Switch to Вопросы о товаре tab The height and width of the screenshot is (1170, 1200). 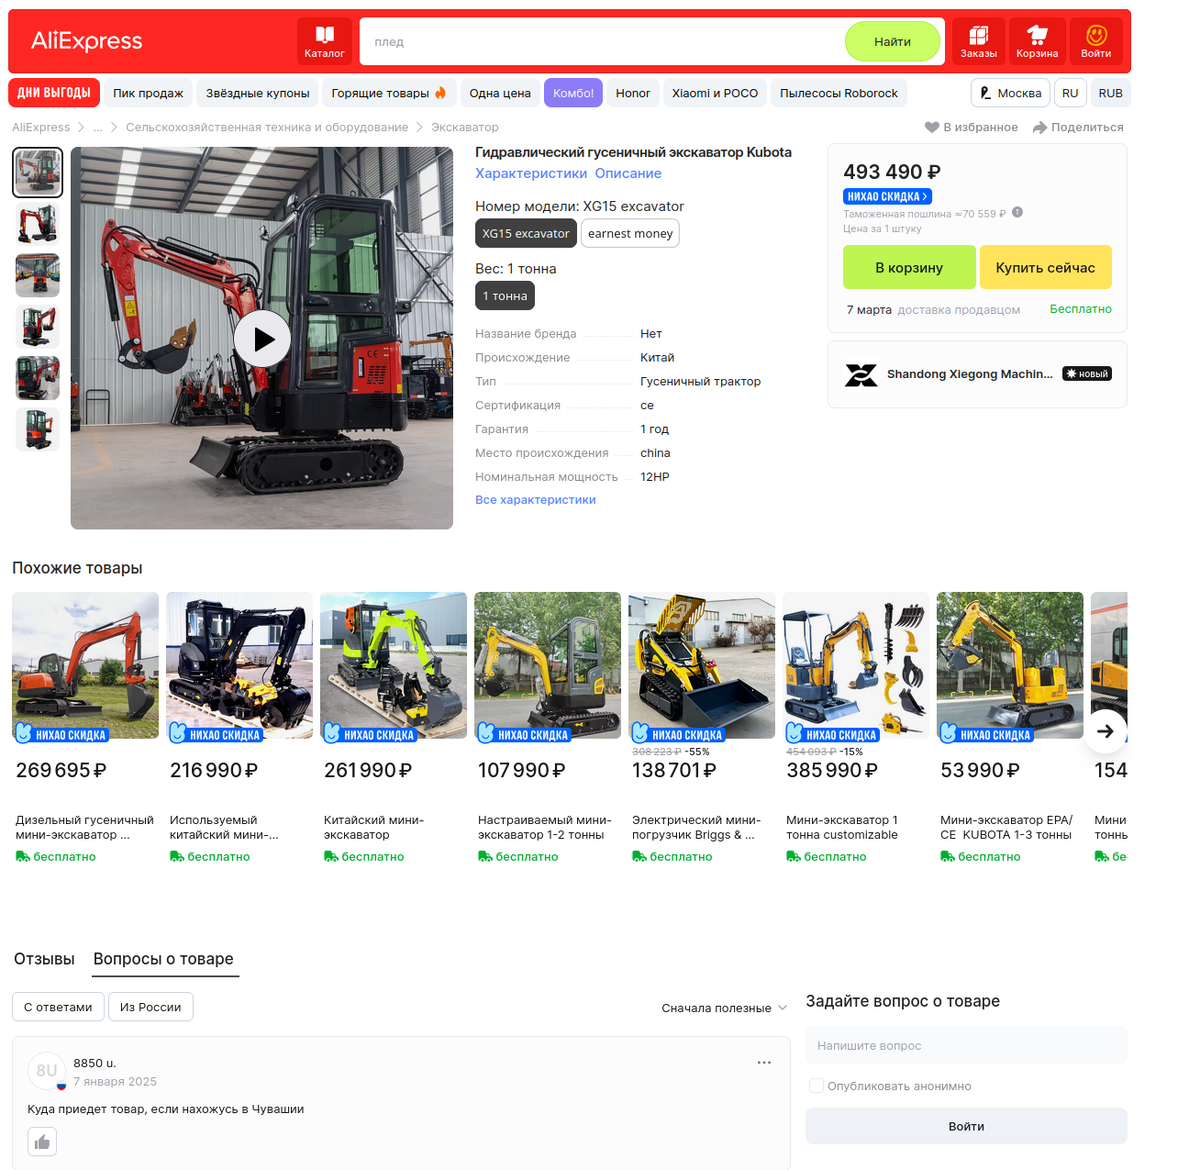pos(163,959)
